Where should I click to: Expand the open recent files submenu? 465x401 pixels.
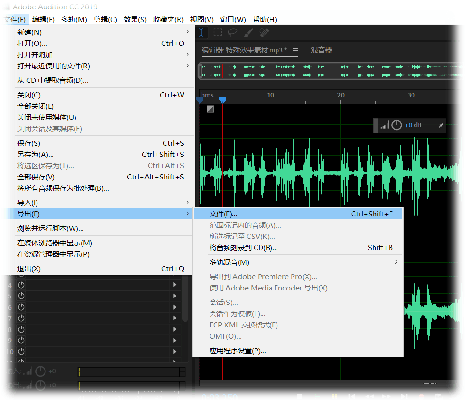[103, 66]
